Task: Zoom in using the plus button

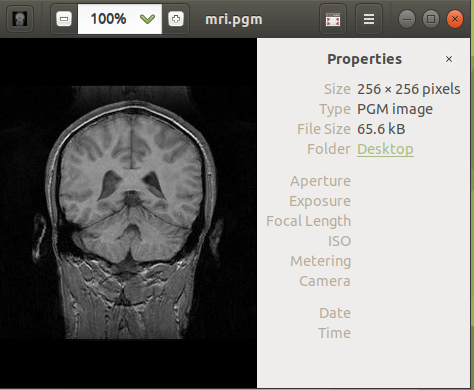Action: click(x=176, y=19)
